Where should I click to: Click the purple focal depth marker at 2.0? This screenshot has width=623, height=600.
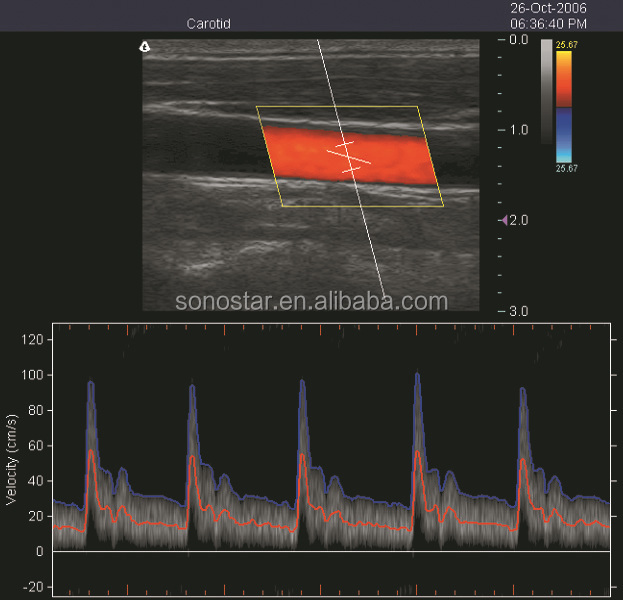[505, 220]
